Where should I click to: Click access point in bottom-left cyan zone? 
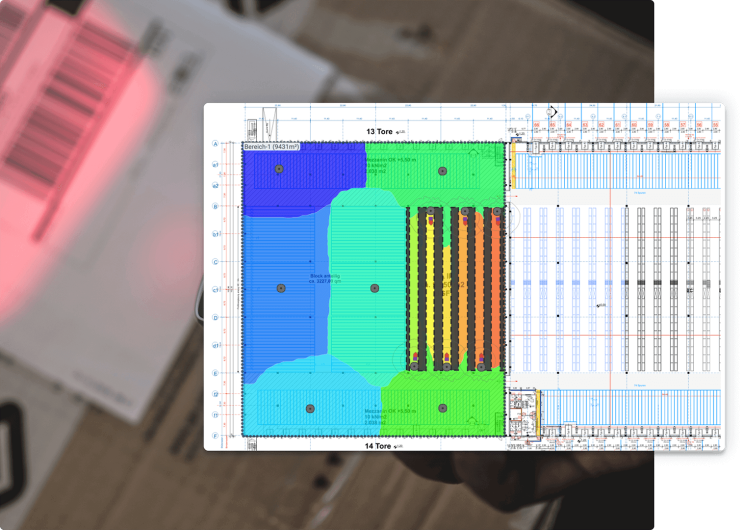pyautogui.click(x=310, y=408)
